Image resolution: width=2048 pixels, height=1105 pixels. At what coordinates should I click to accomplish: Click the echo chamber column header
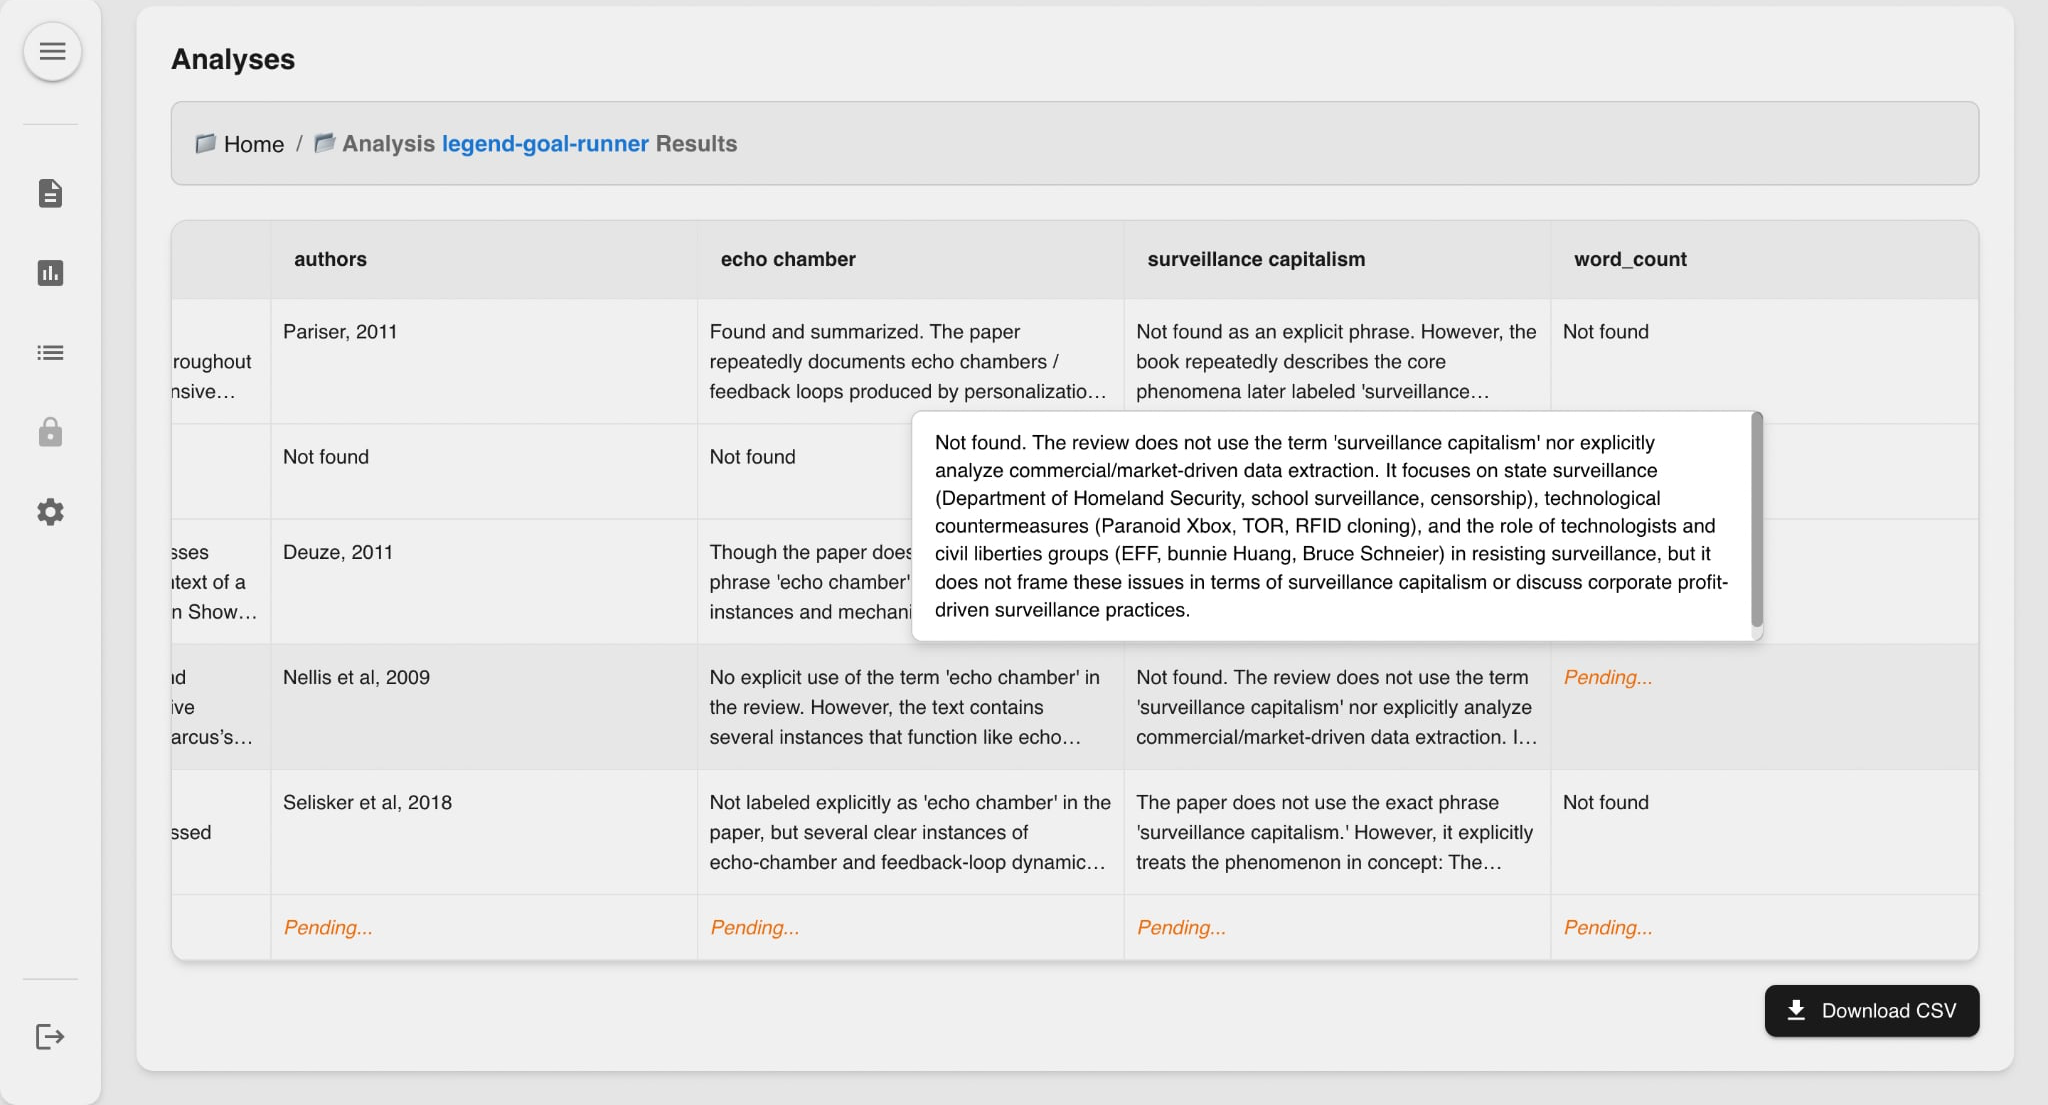[x=788, y=259]
